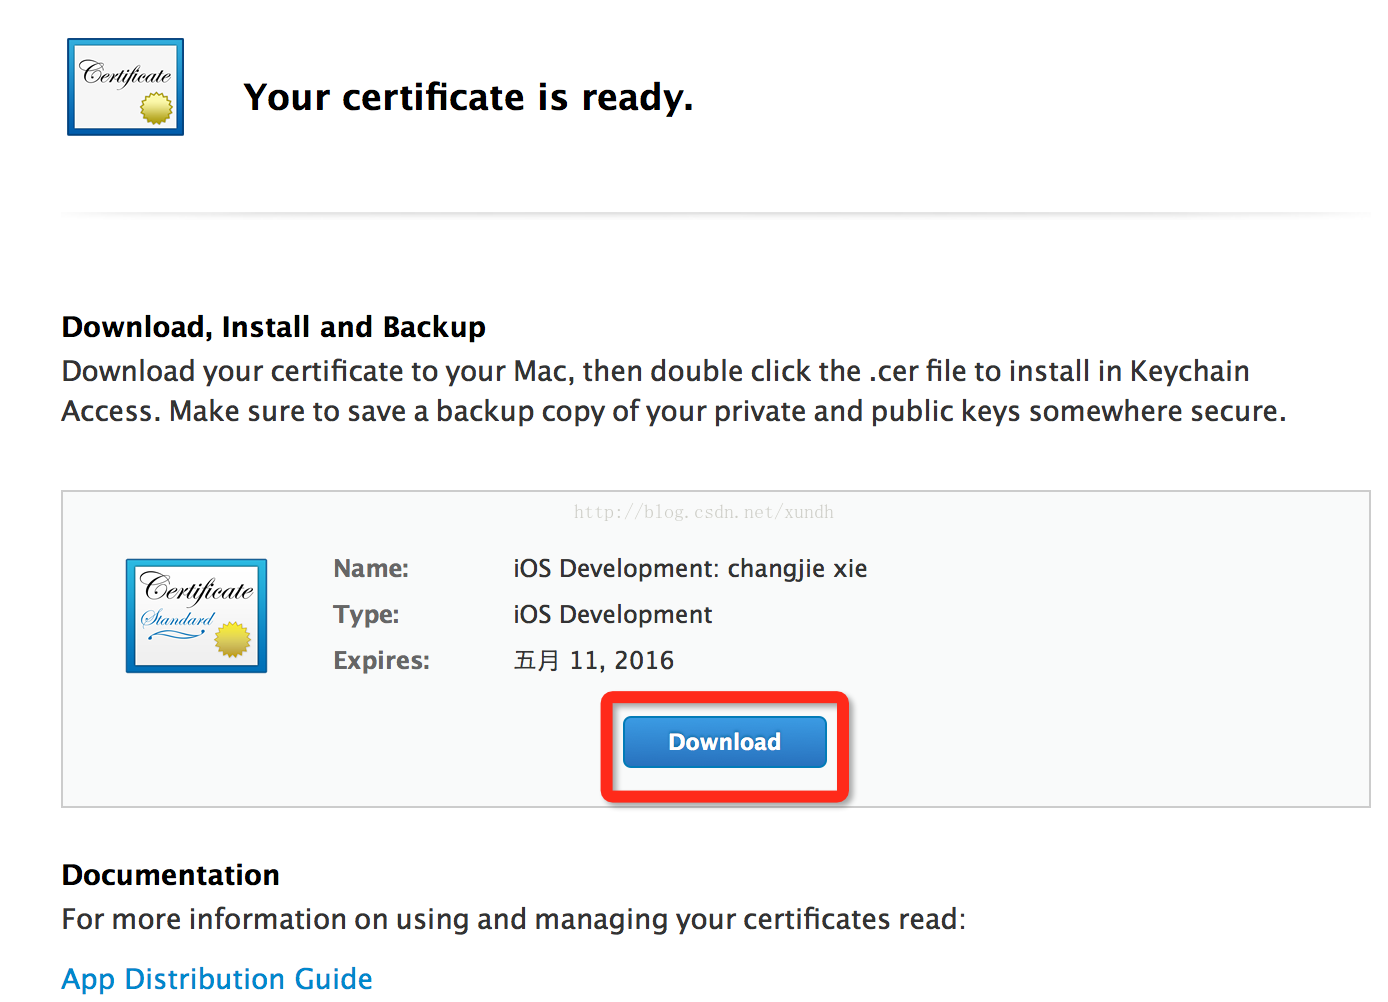Click the 'Expires:' label
Viewport: 1388px width, 1002px height.
click(x=381, y=661)
